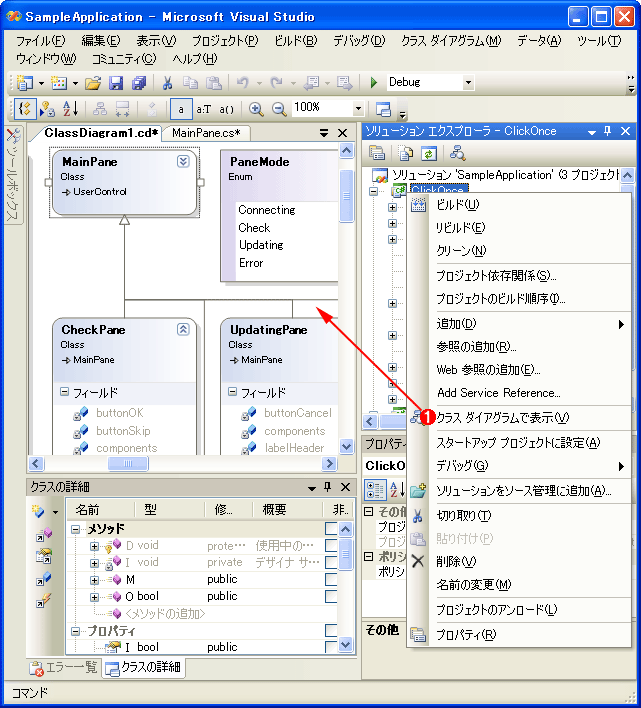Click the Categorized view icon in Properties window

pos(375,489)
